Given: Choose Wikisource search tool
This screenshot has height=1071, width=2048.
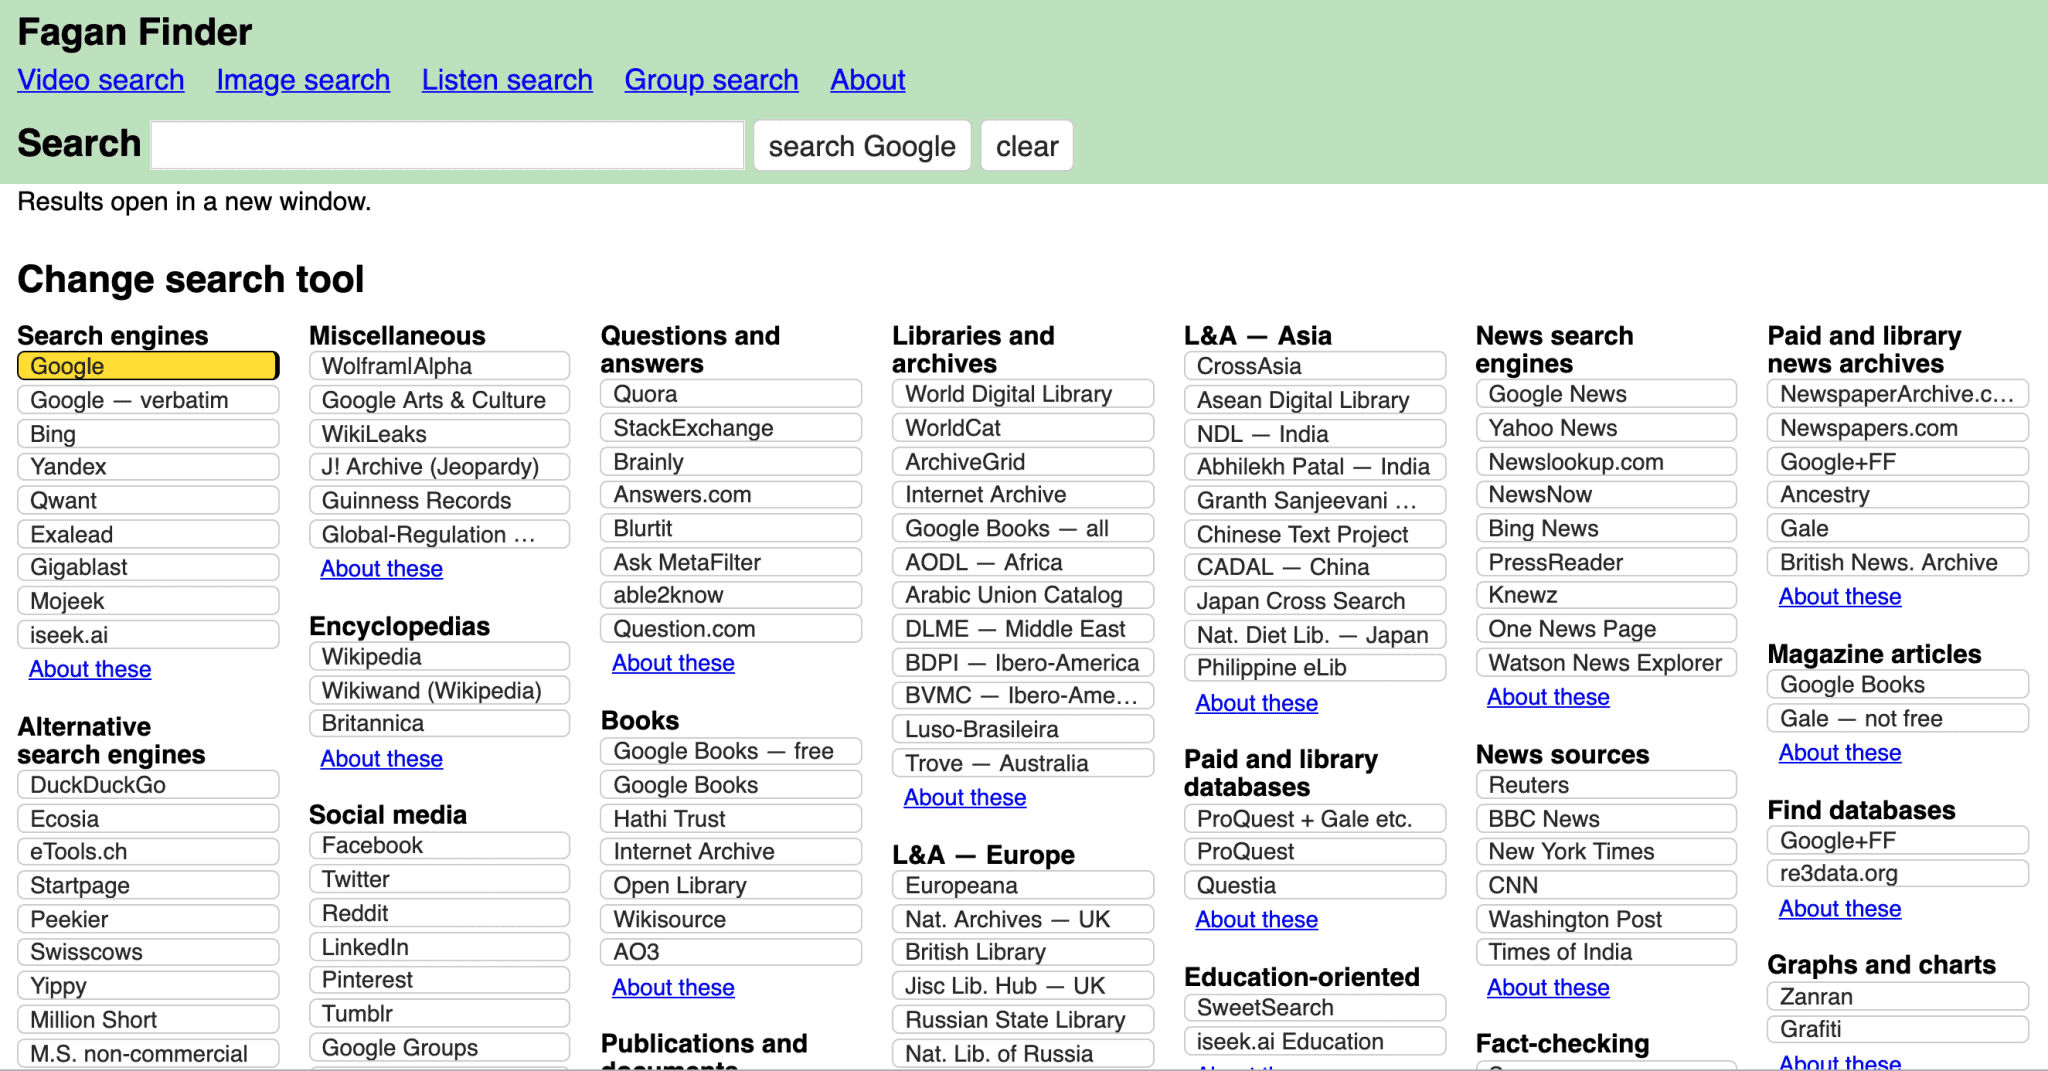Looking at the screenshot, I should [731, 919].
